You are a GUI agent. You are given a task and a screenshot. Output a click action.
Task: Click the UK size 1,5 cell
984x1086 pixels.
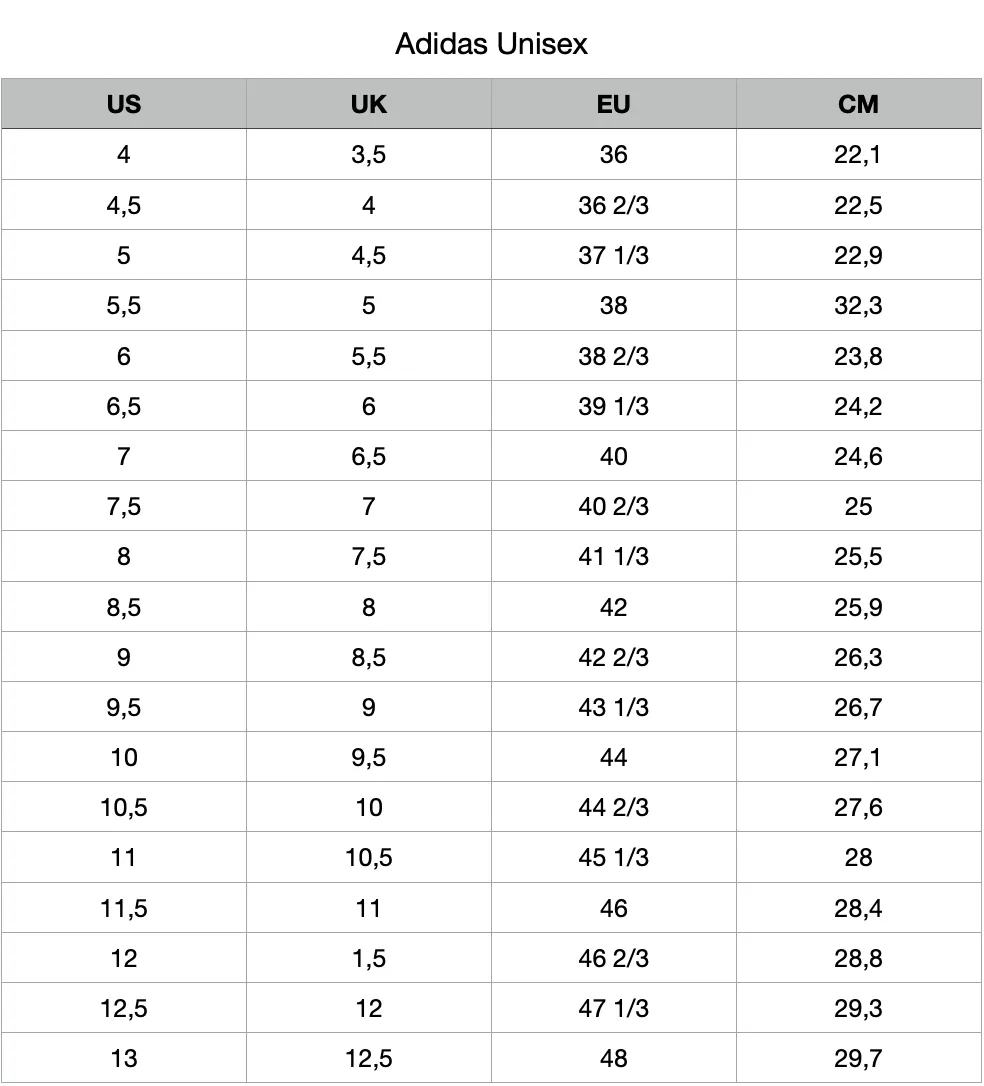tap(368, 958)
